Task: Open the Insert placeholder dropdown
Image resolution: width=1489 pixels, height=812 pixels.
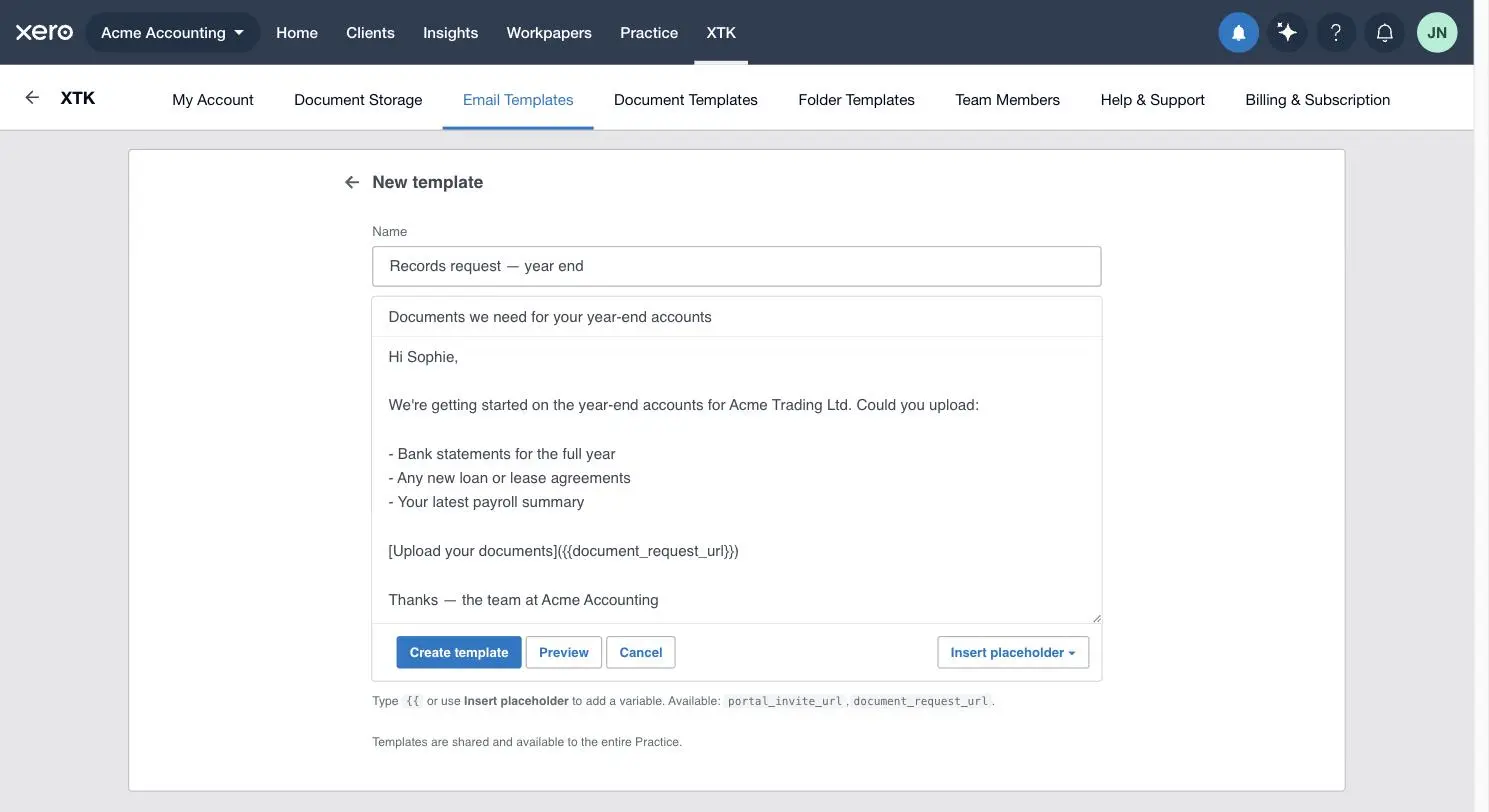Action: click(1013, 652)
